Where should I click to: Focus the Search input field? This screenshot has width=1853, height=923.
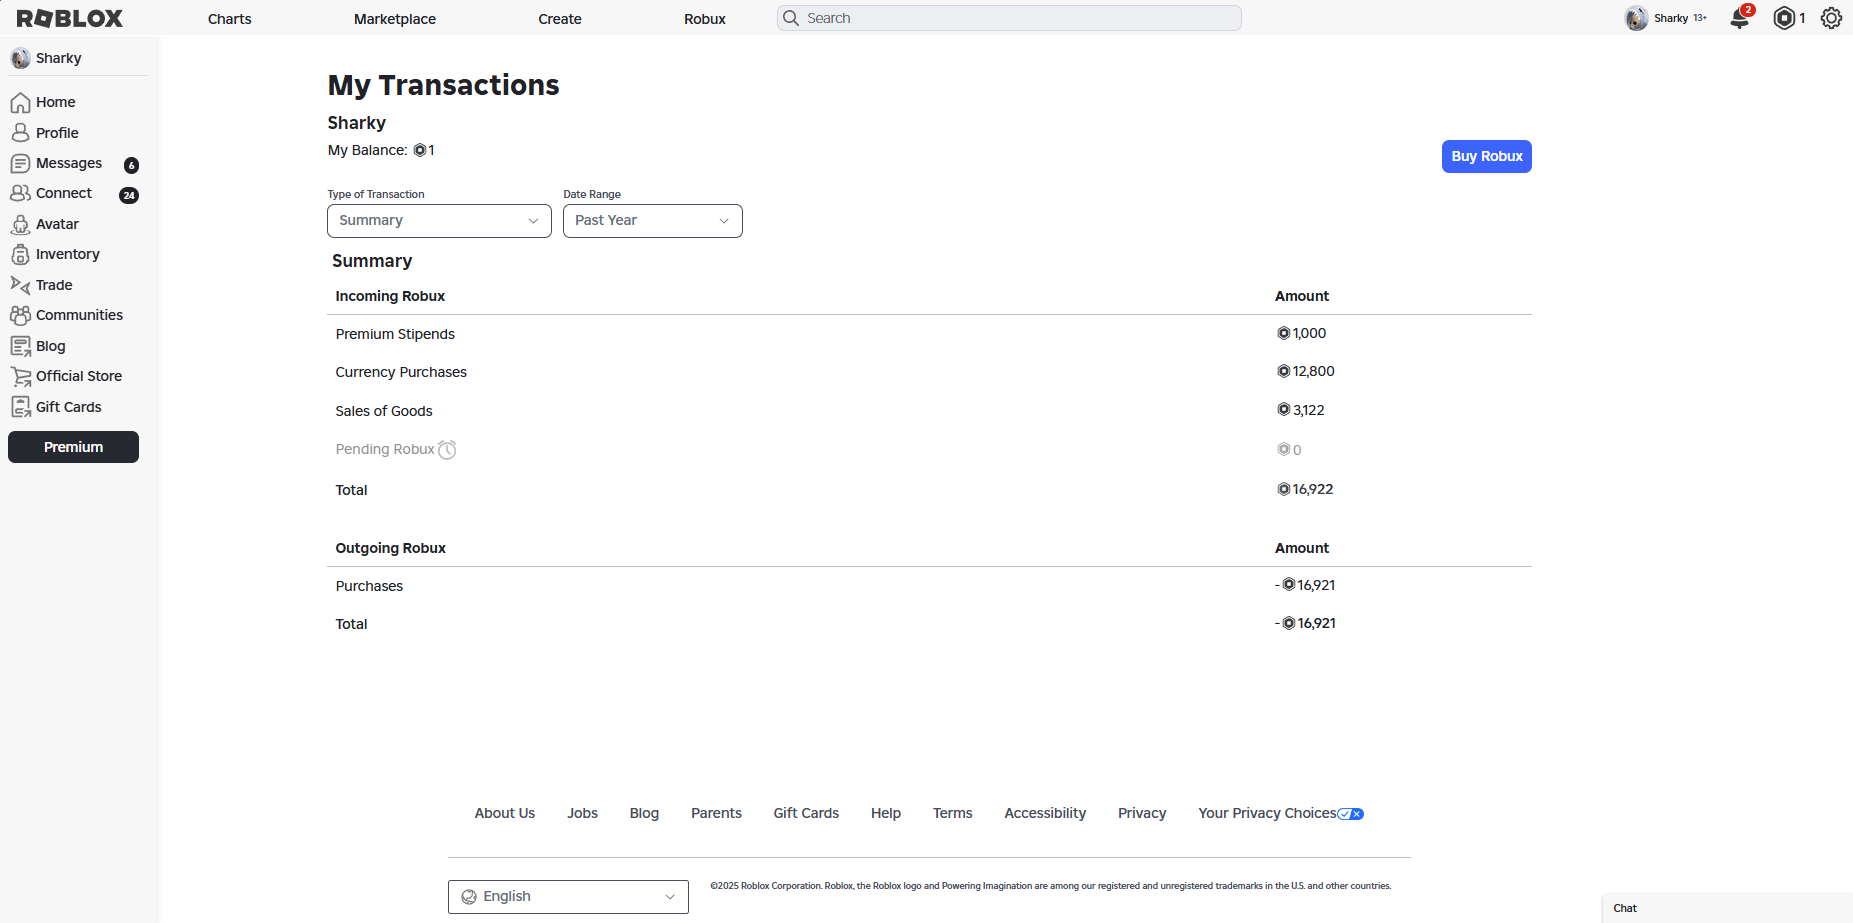pyautogui.click(x=1009, y=18)
